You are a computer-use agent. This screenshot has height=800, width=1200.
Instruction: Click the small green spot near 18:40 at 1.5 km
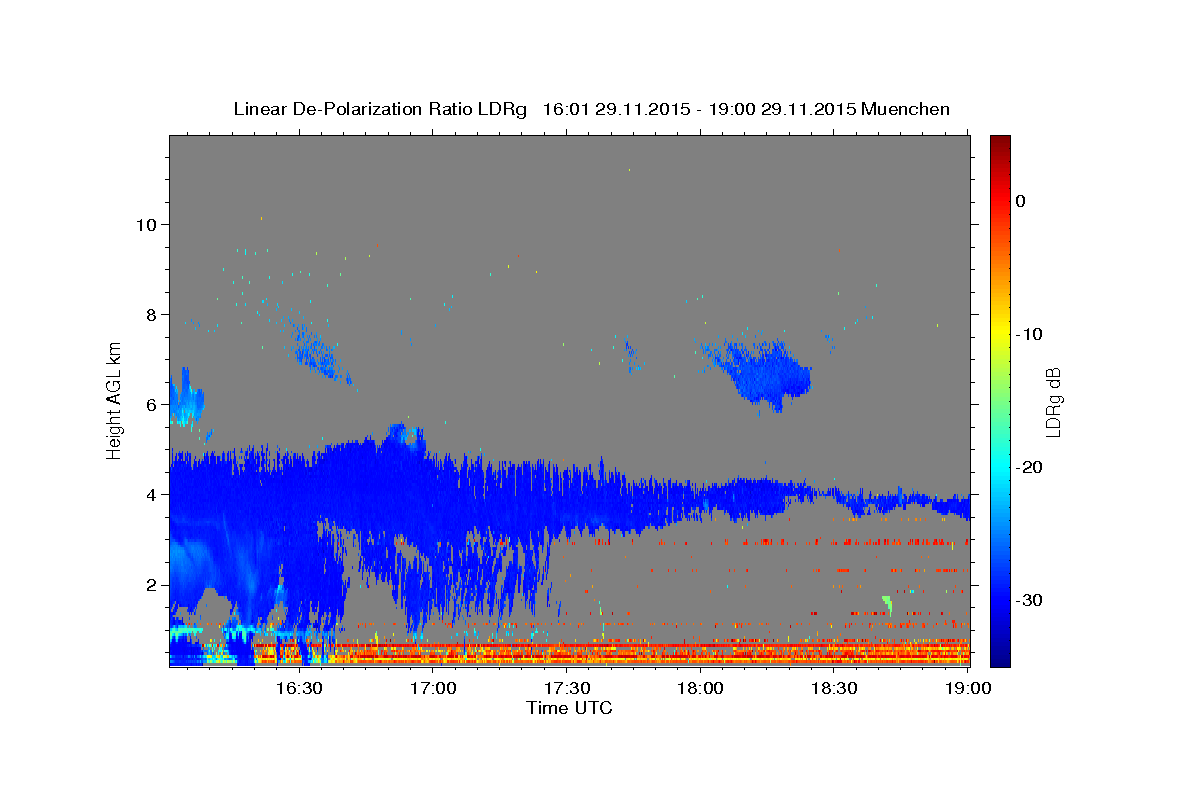point(887,604)
